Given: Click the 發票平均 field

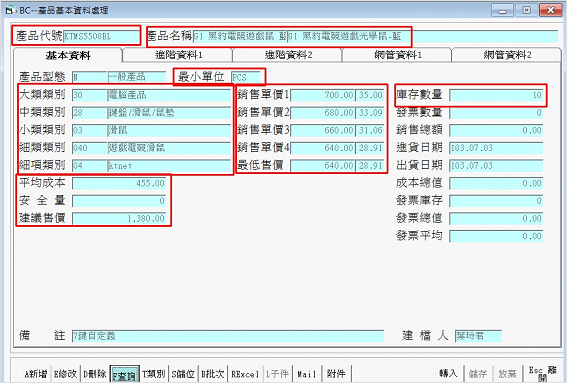Looking at the screenshot, I should point(496,236).
